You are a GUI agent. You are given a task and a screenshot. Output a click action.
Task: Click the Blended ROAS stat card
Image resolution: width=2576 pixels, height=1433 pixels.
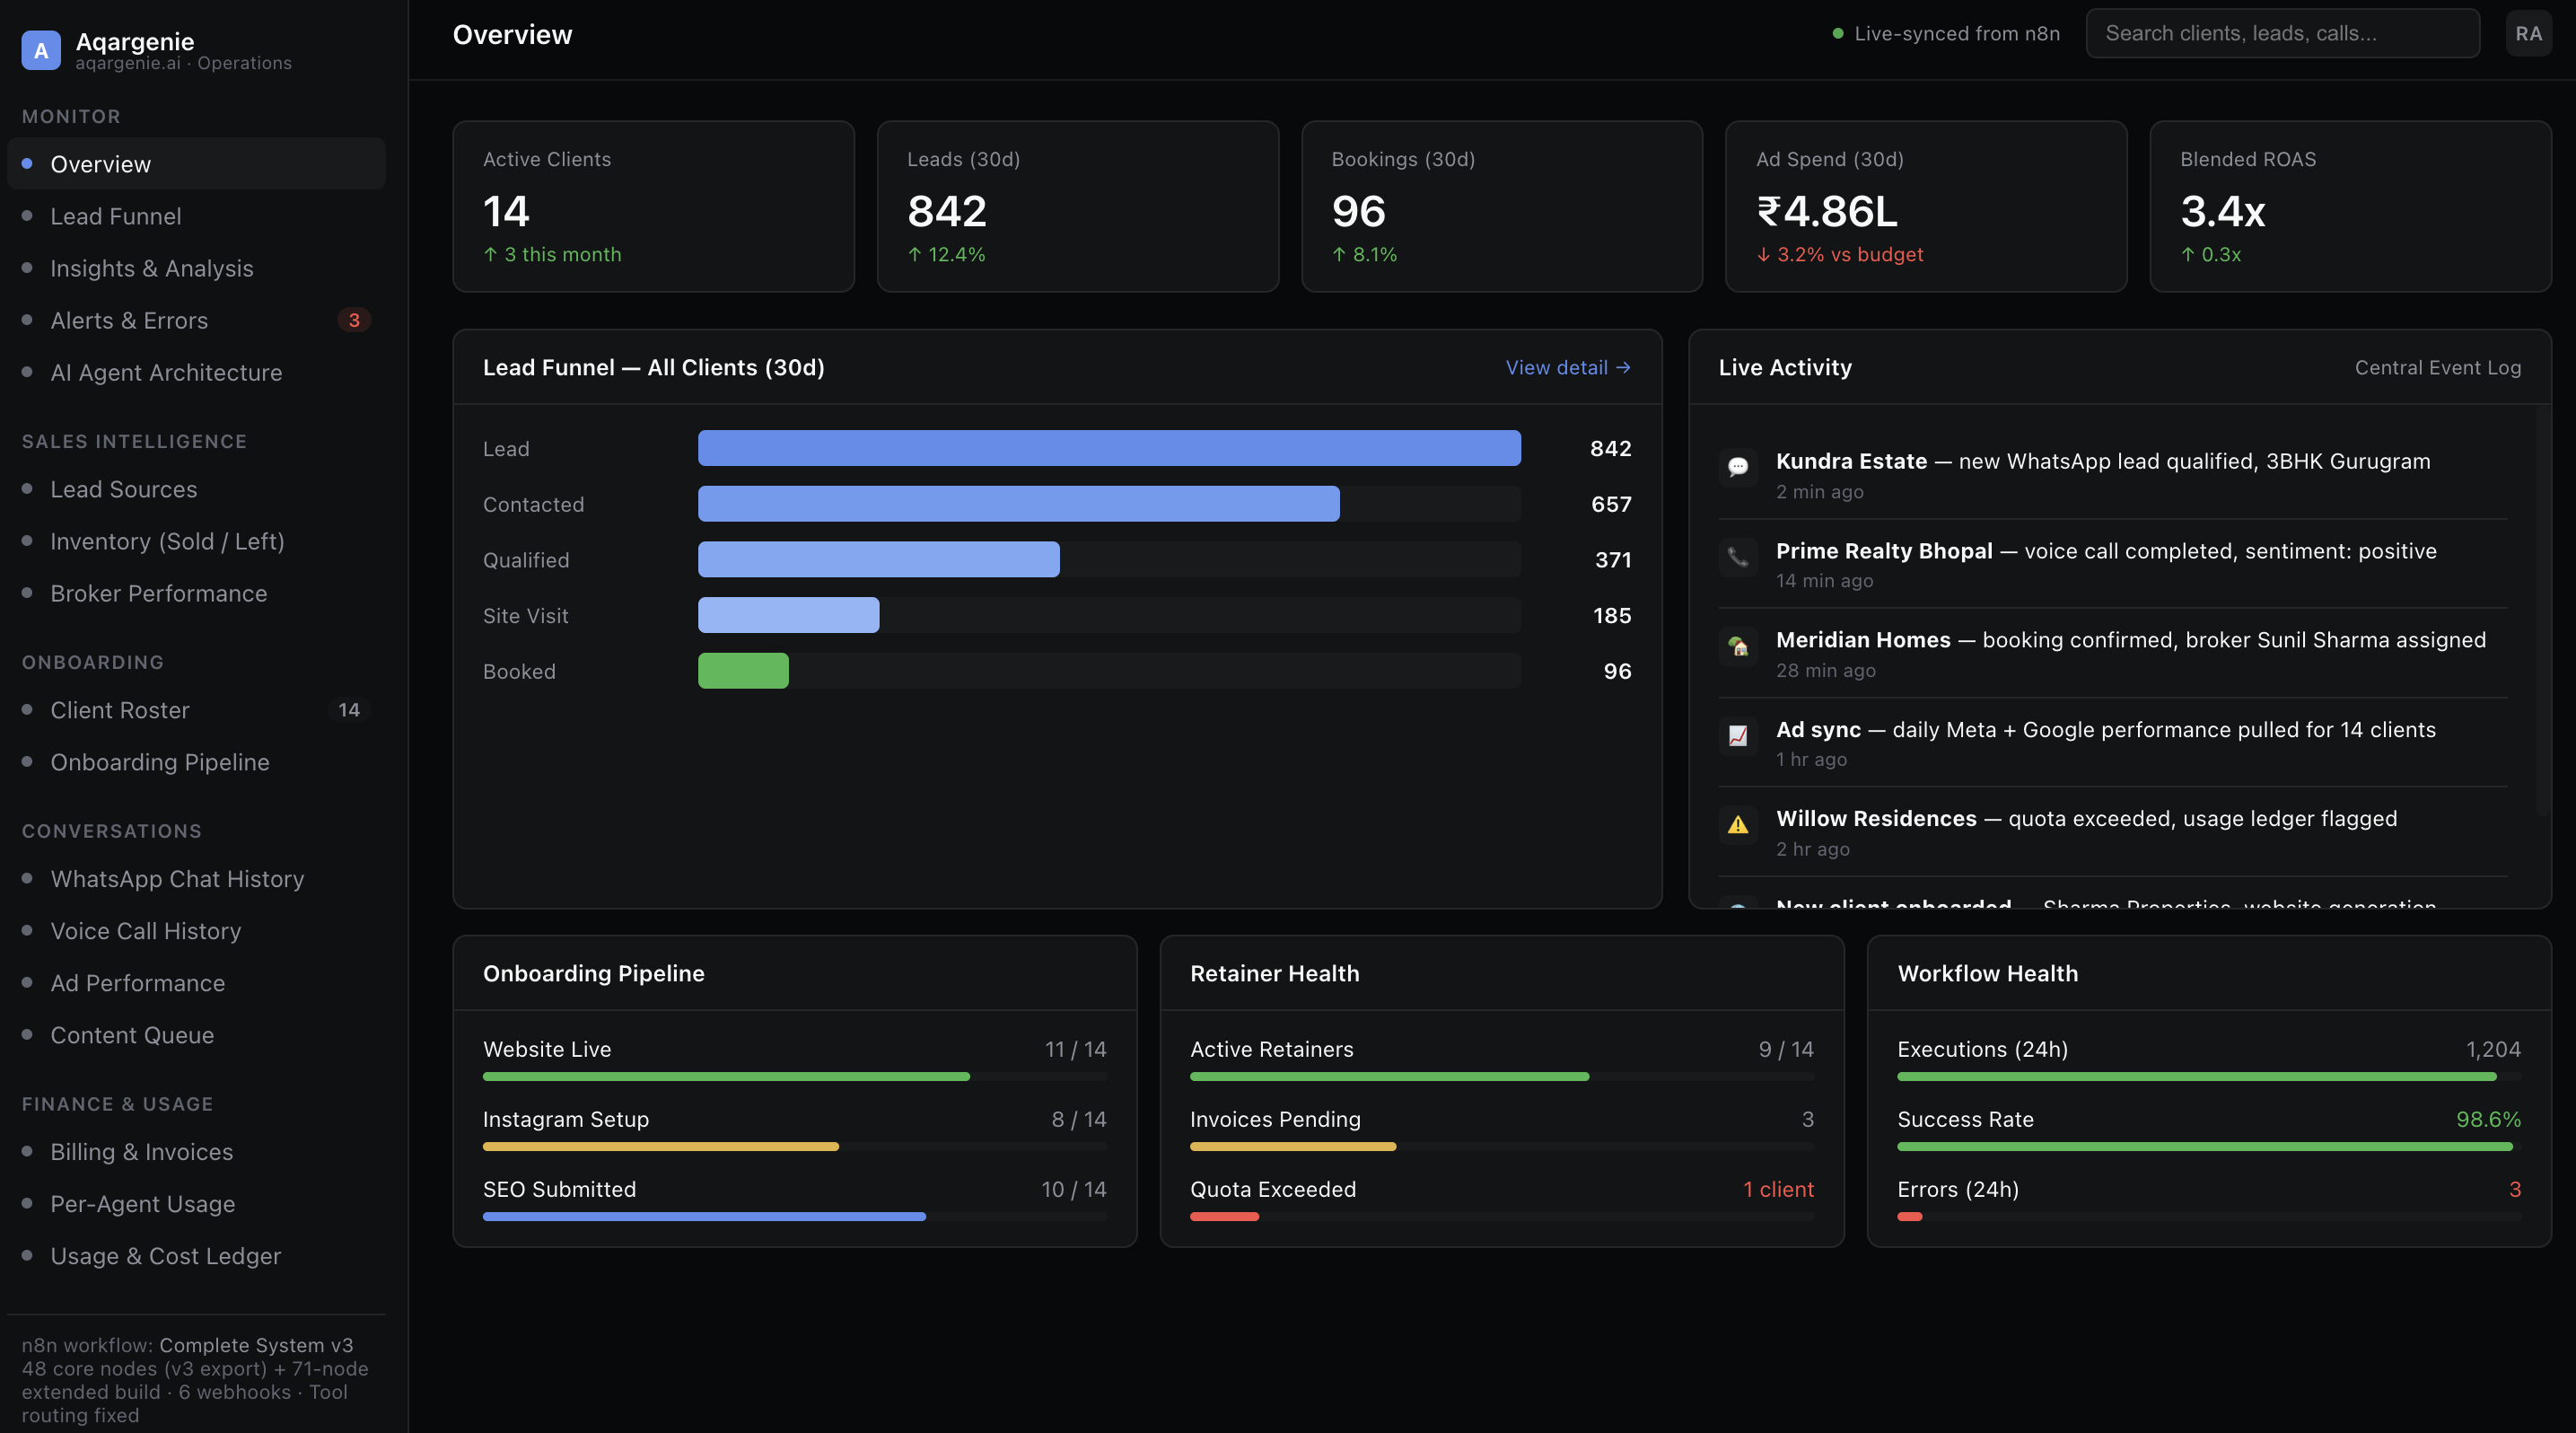(x=2350, y=207)
